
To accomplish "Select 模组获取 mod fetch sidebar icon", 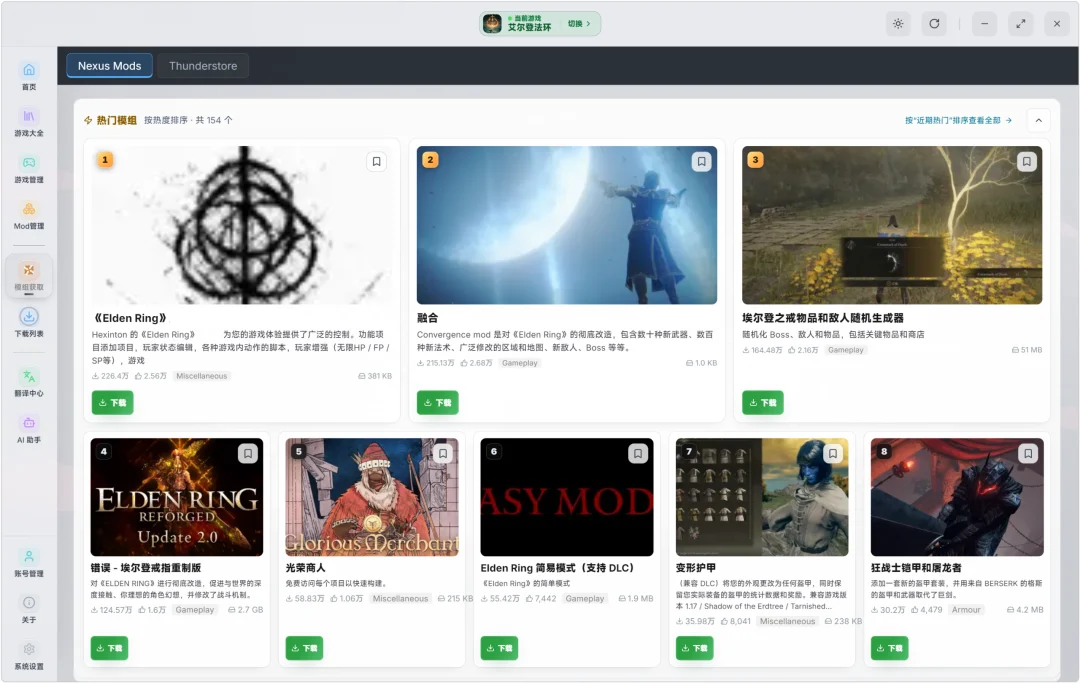I will [29, 276].
